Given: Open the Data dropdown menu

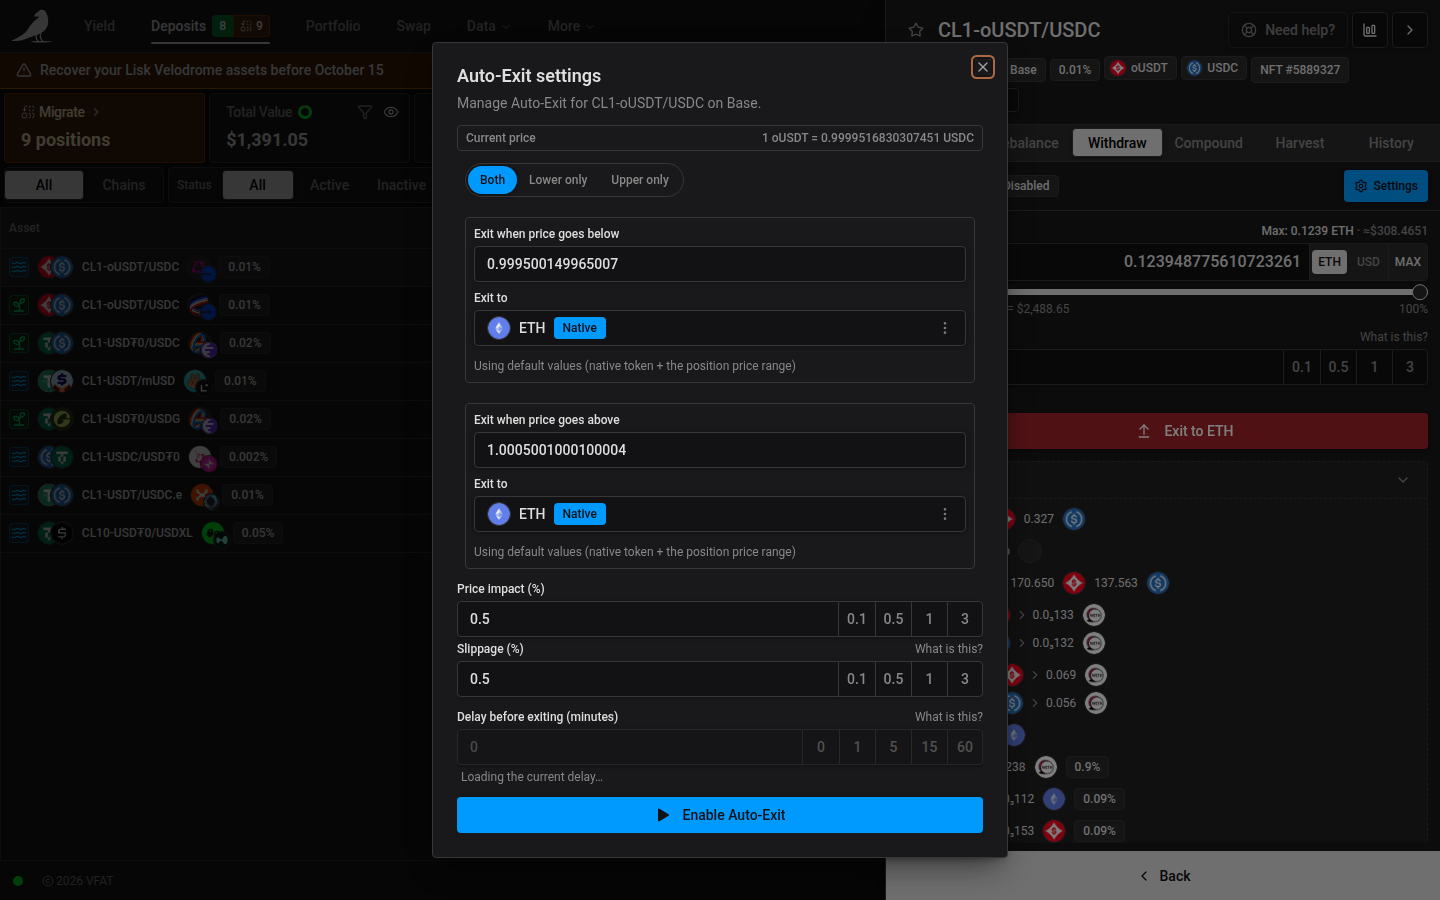Looking at the screenshot, I should tap(488, 26).
